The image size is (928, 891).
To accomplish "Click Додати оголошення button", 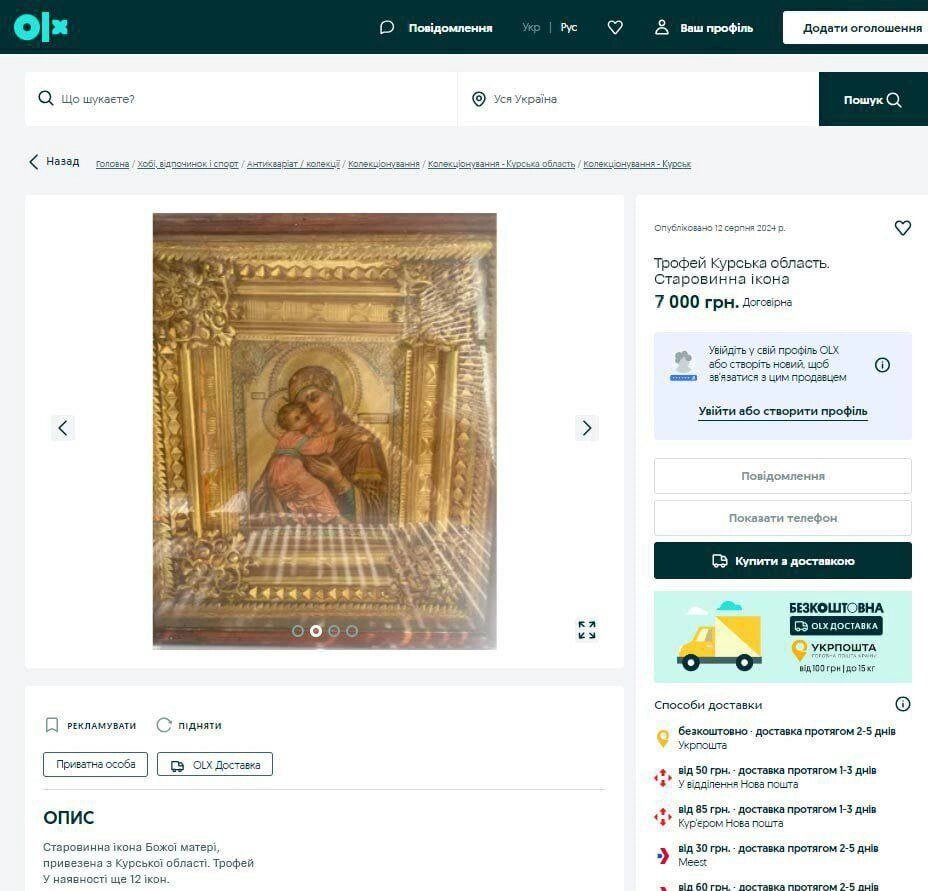I will (x=855, y=27).
